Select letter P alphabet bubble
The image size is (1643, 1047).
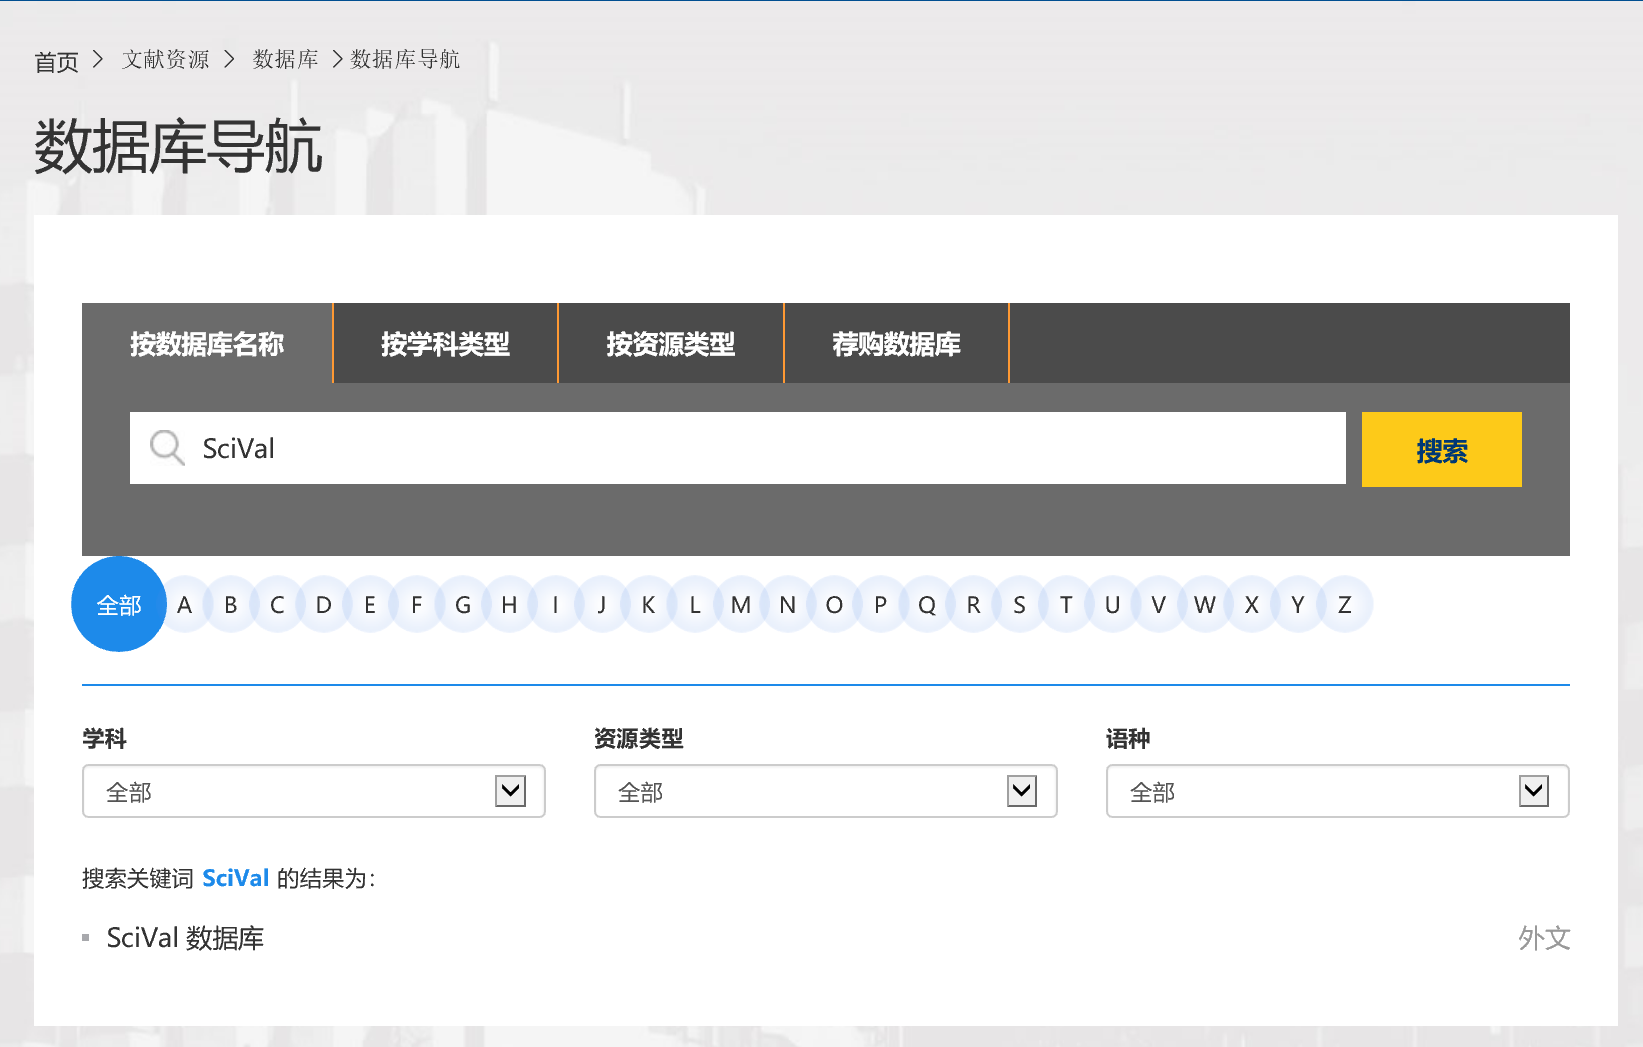[x=880, y=605]
